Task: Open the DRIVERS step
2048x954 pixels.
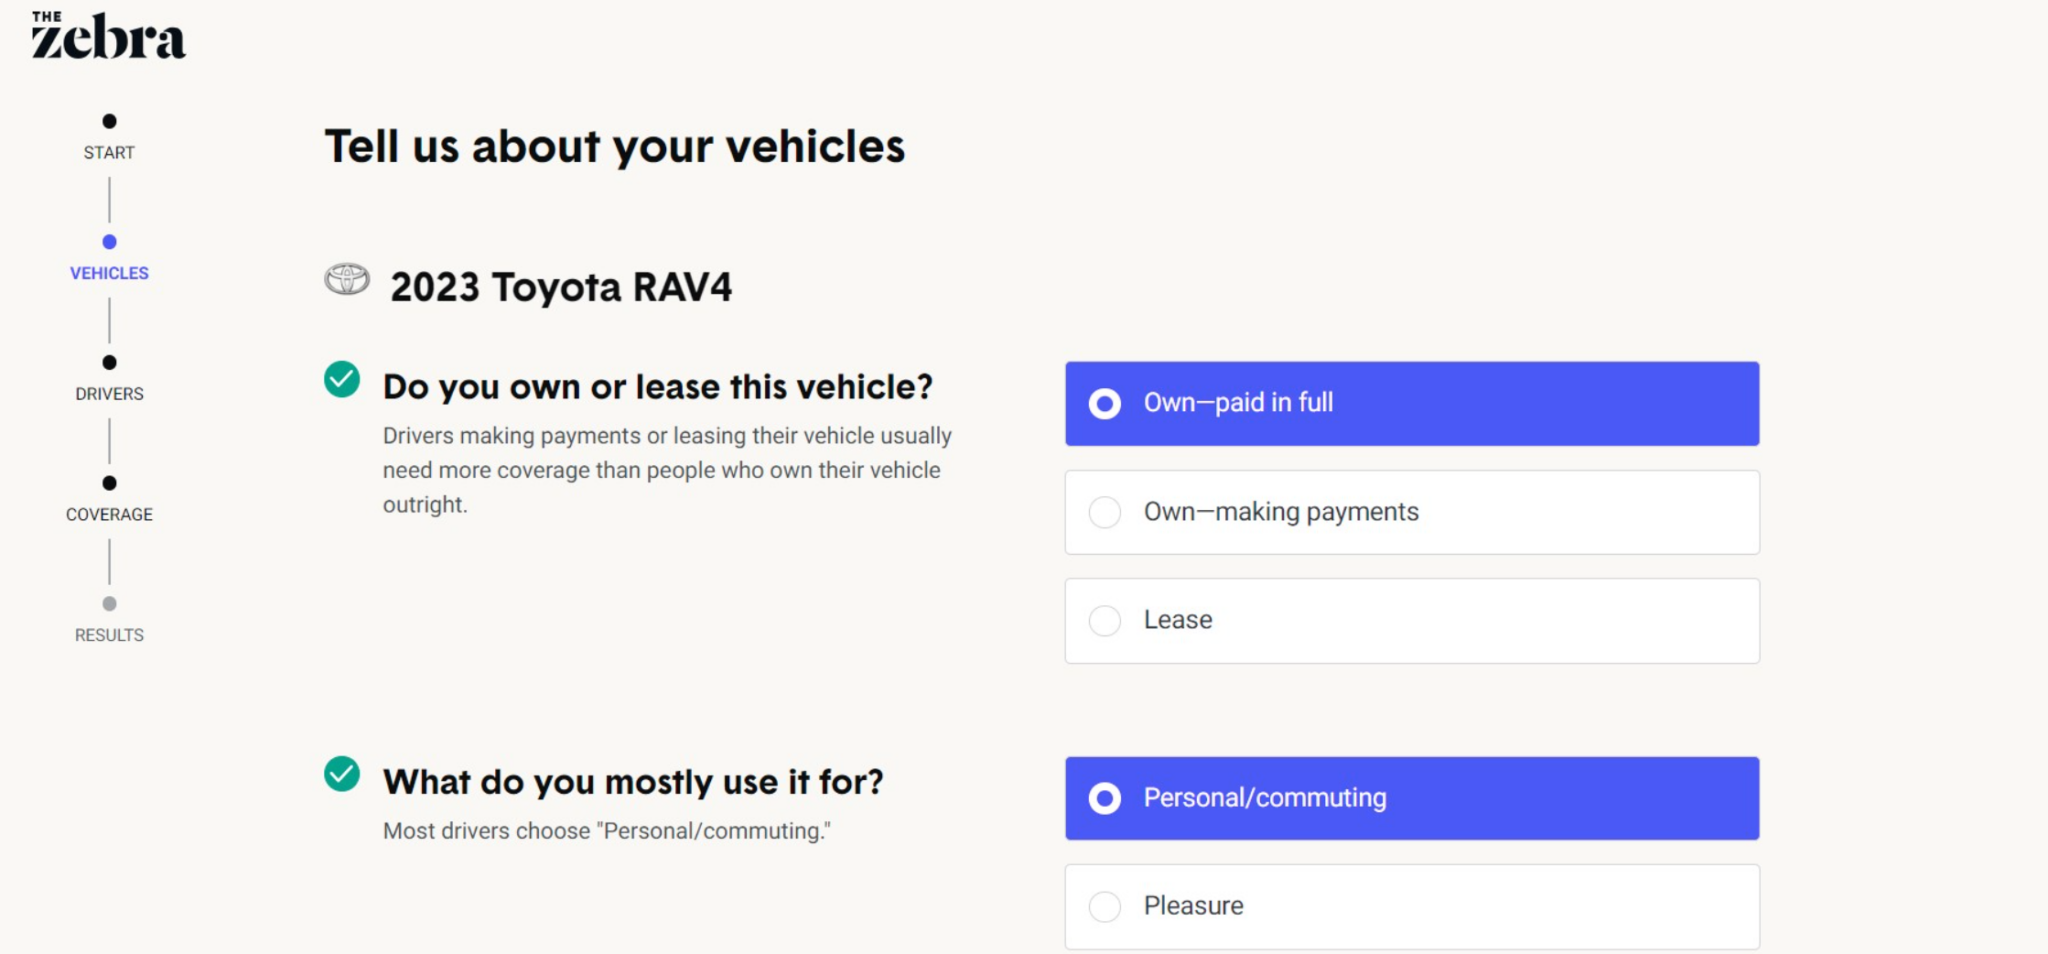Action: pyautogui.click(x=109, y=392)
